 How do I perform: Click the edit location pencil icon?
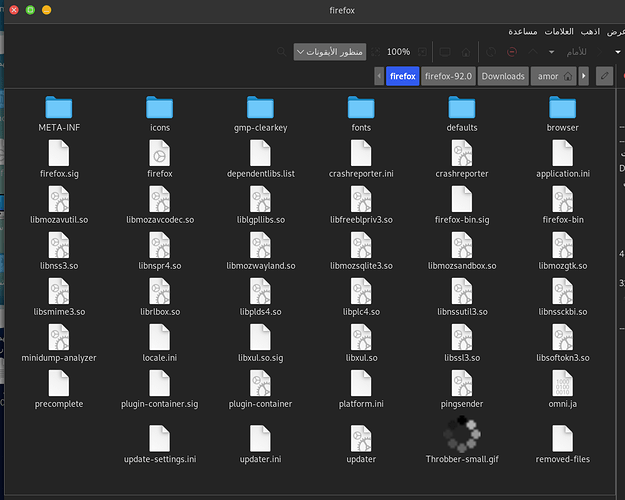pos(604,76)
